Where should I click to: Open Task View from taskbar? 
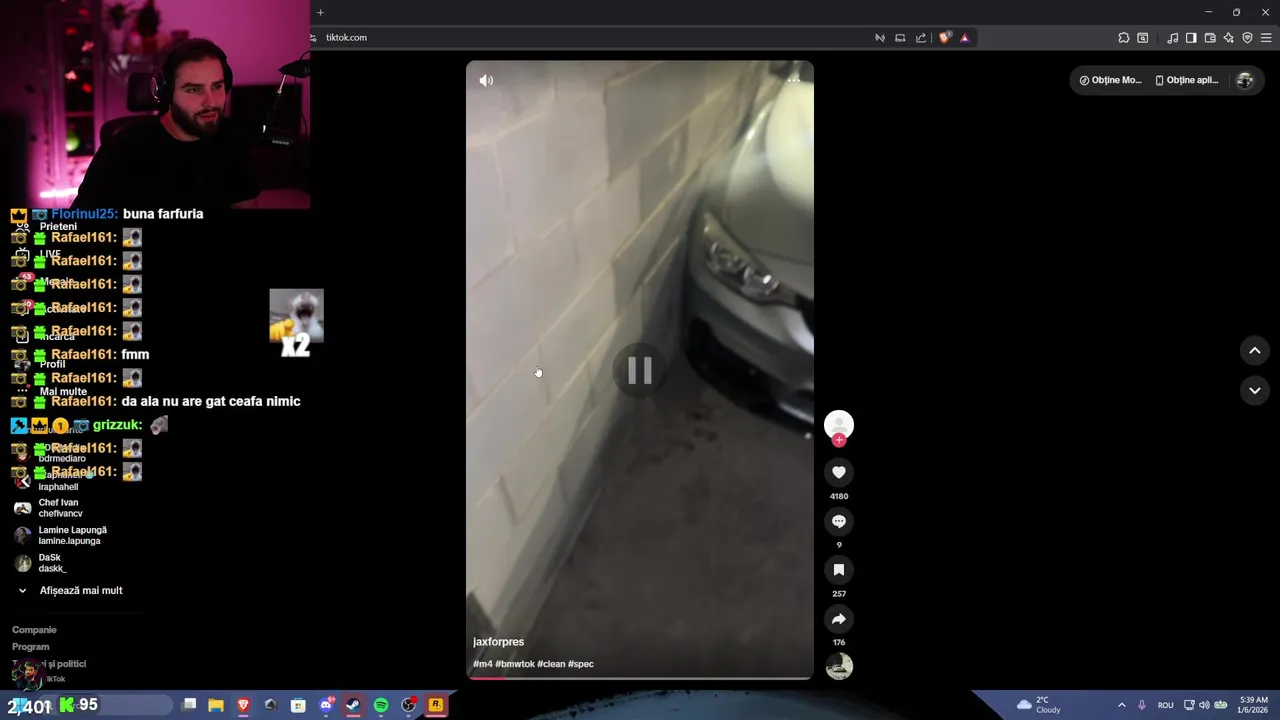coord(189,705)
